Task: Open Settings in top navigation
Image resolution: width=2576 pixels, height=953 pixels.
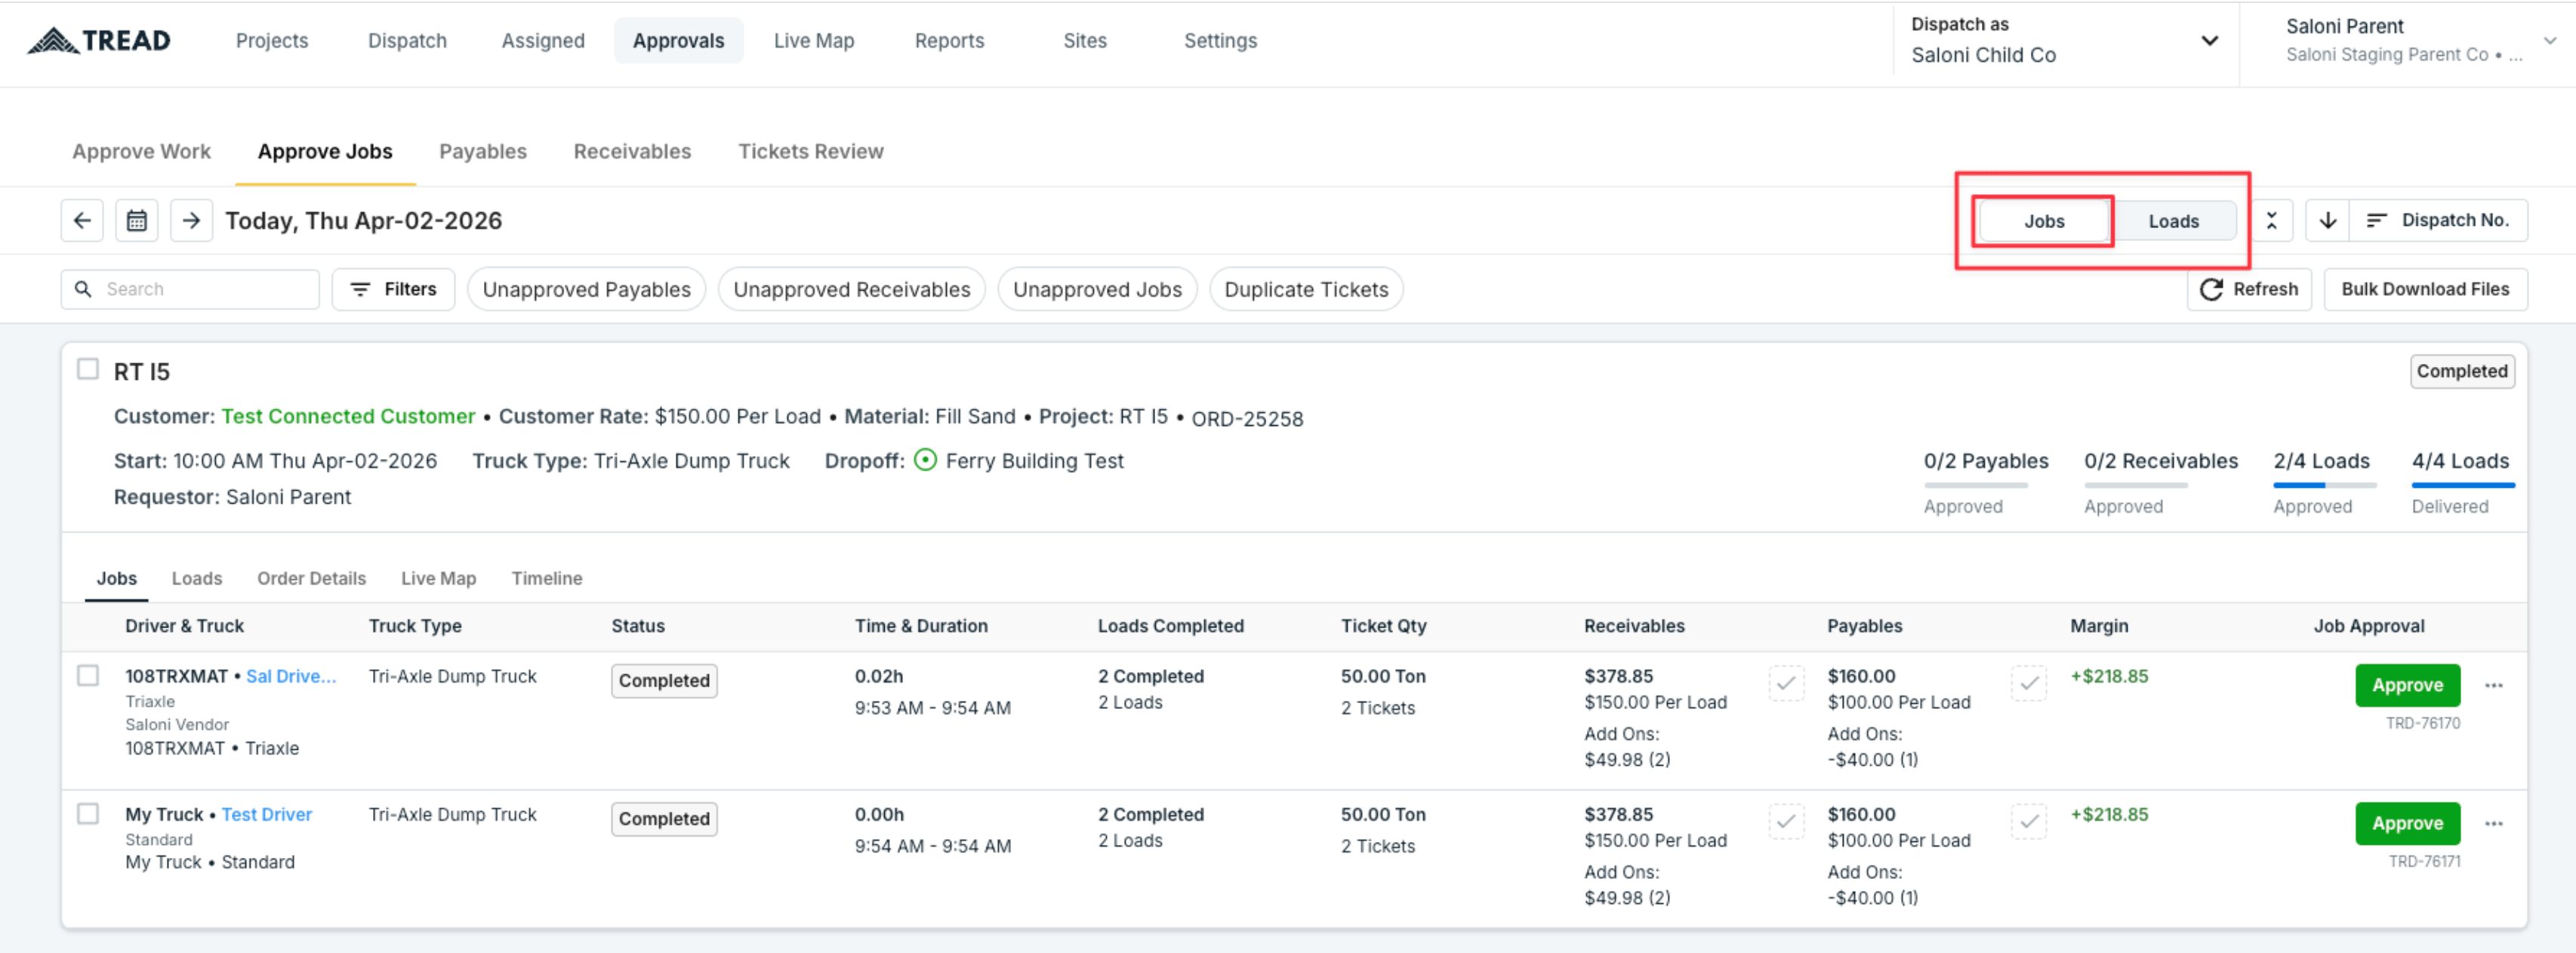Action: click(x=1220, y=40)
